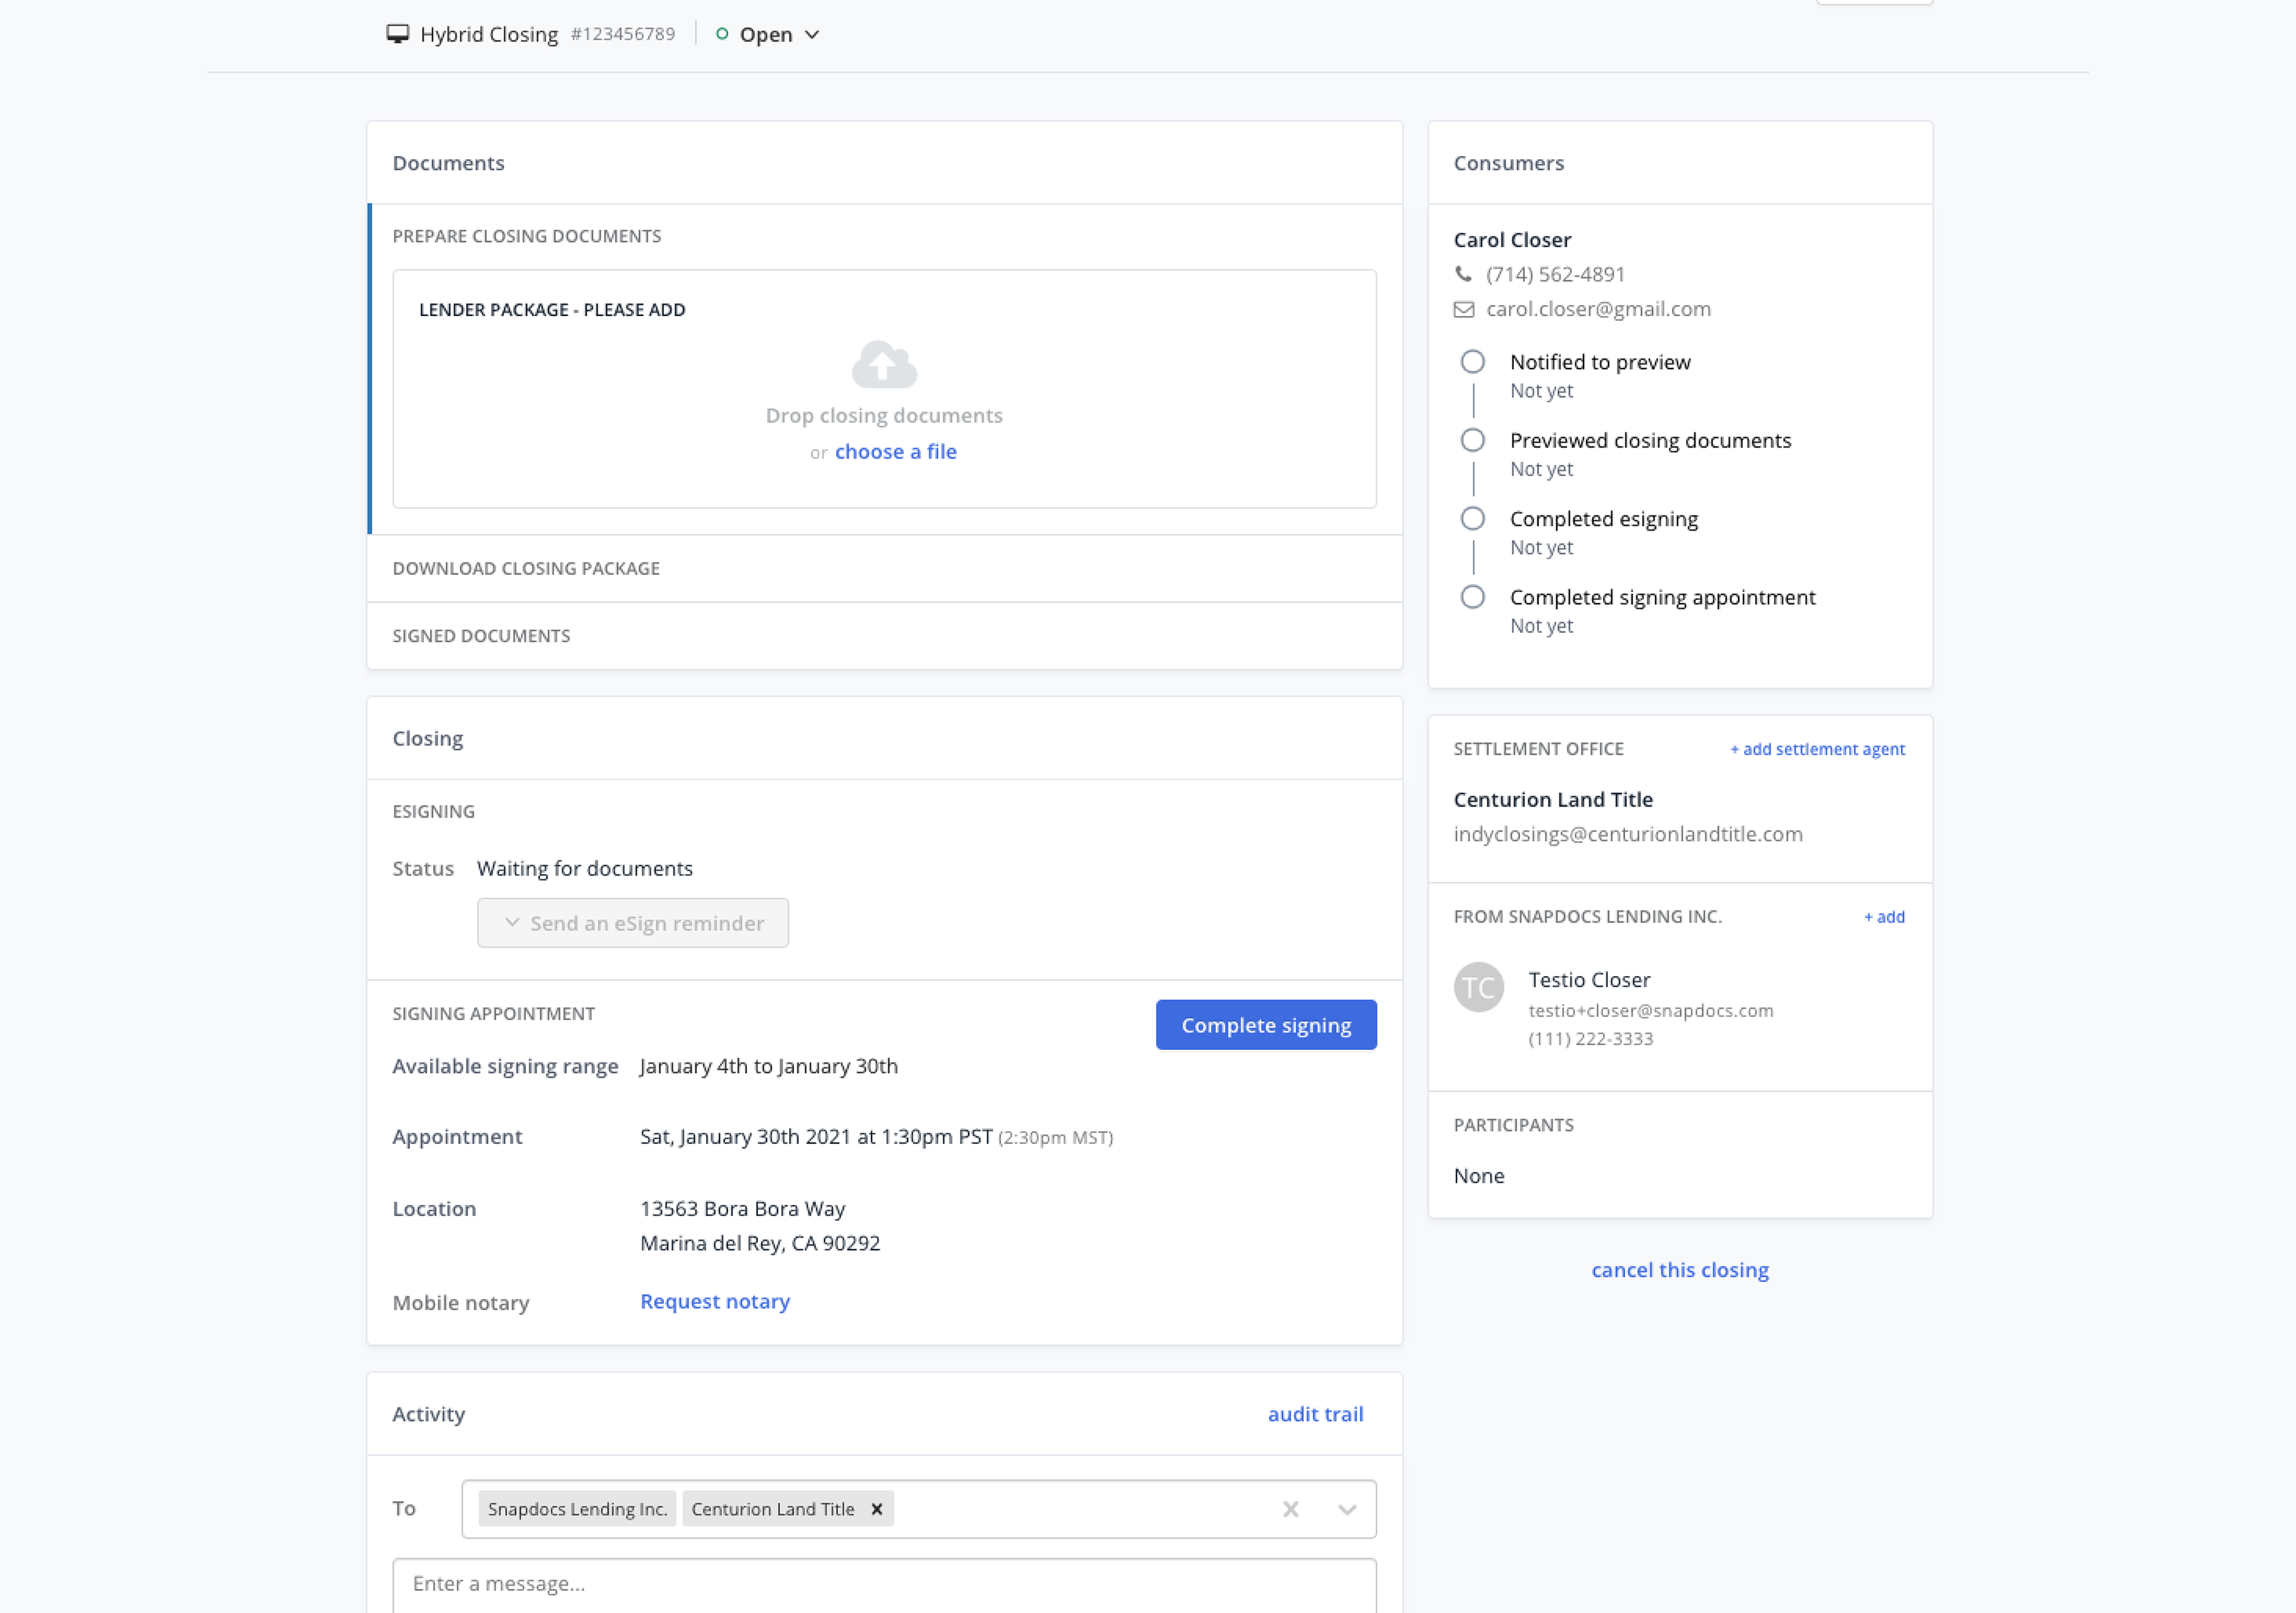
Task: Click the Completed esigning status circle
Action: click(x=1472, y=518)
